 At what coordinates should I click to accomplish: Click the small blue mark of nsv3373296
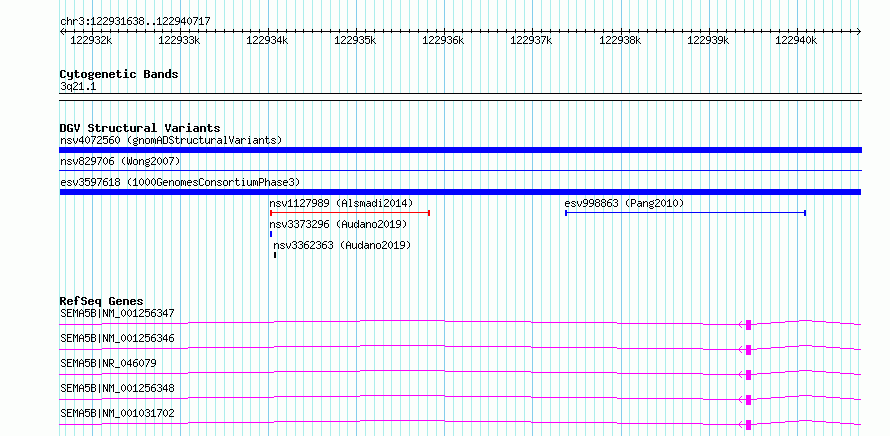(271, 234)
